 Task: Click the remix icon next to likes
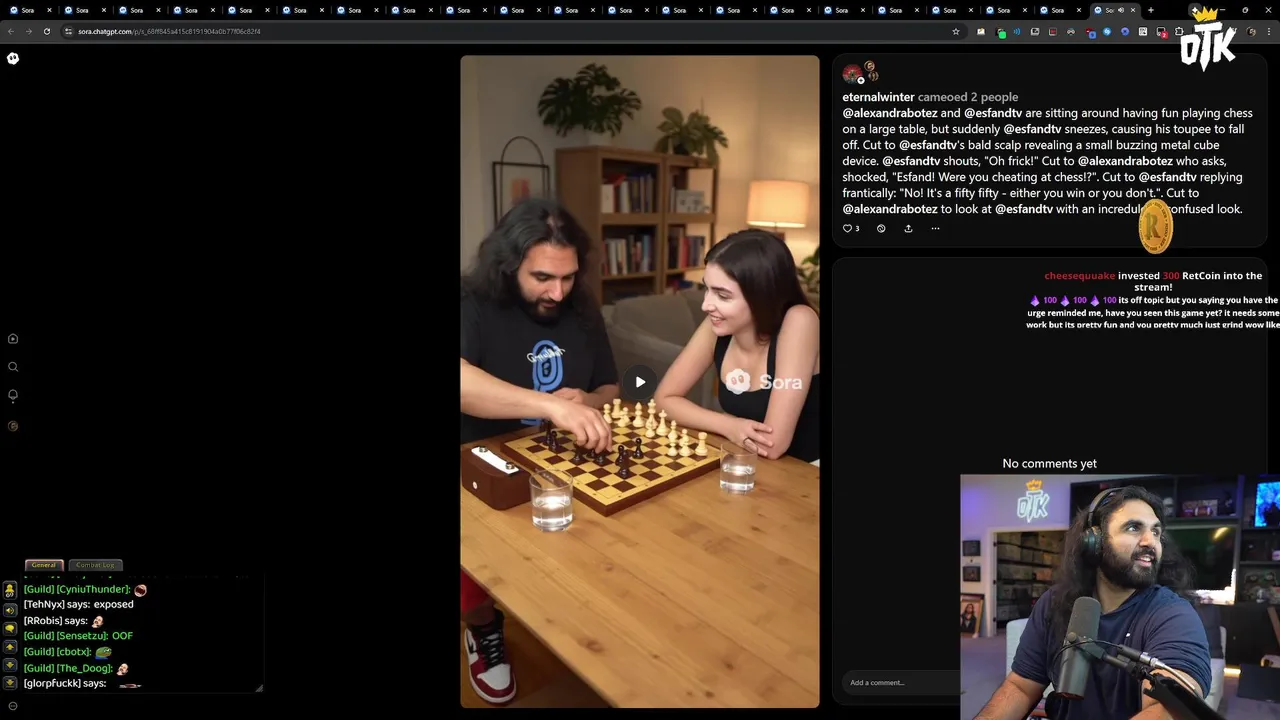pyautogui.click(x=881, y=228)
